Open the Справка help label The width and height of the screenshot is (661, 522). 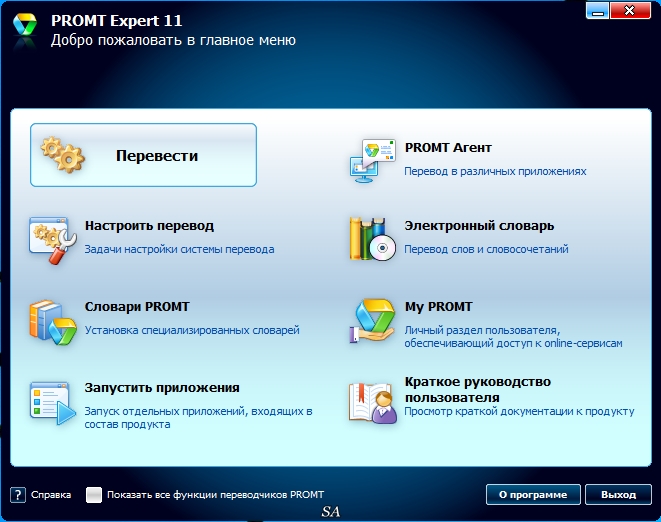(x=51, y=495)
